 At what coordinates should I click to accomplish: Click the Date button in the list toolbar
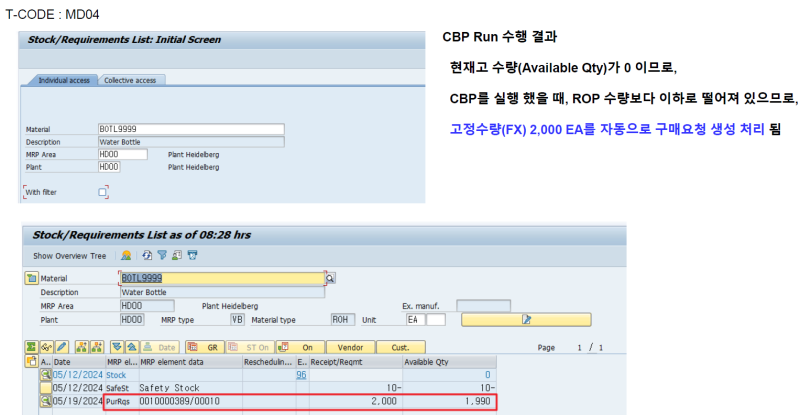coord(160,347)
